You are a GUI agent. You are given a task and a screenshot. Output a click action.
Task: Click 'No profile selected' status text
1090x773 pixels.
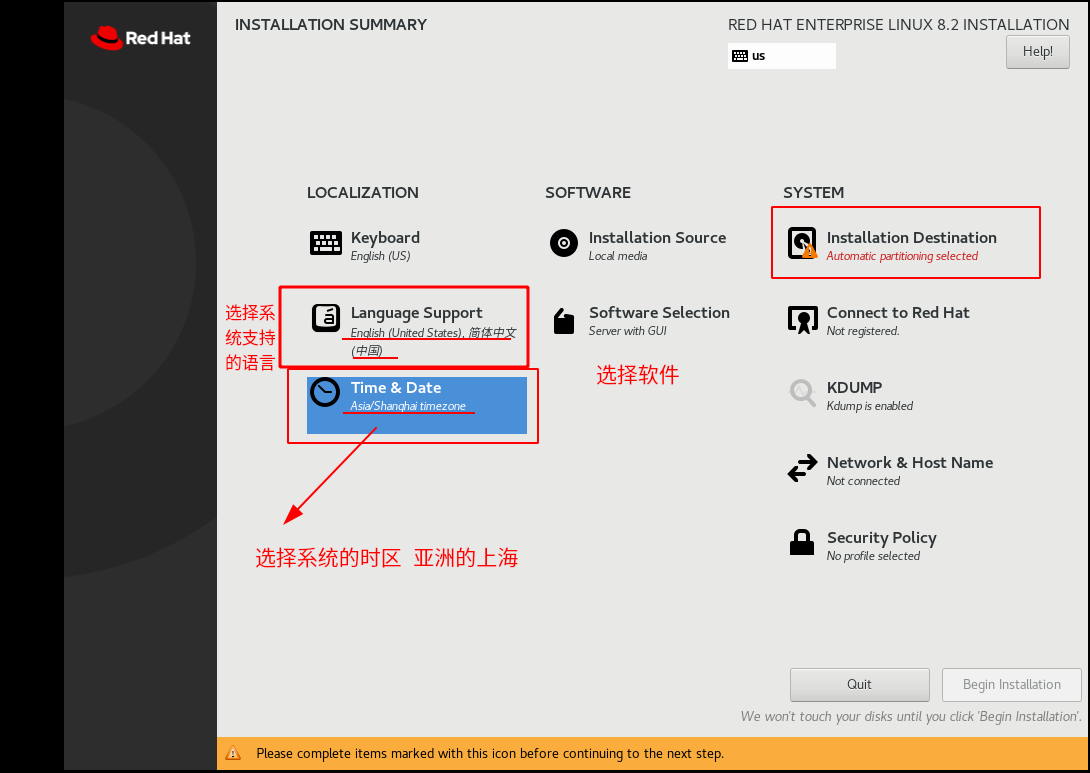873,556
